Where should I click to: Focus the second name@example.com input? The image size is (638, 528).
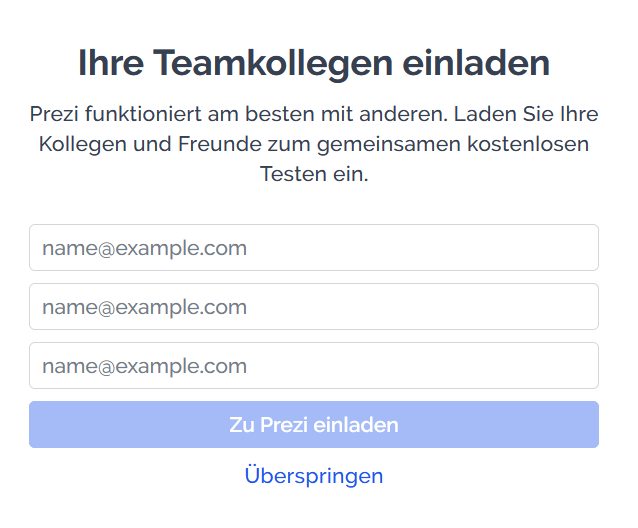(x=313, y=307)
